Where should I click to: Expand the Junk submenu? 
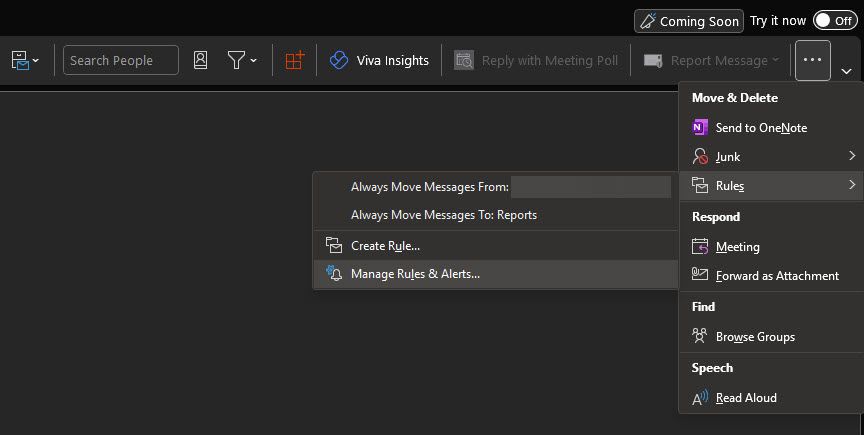[770, 157]
